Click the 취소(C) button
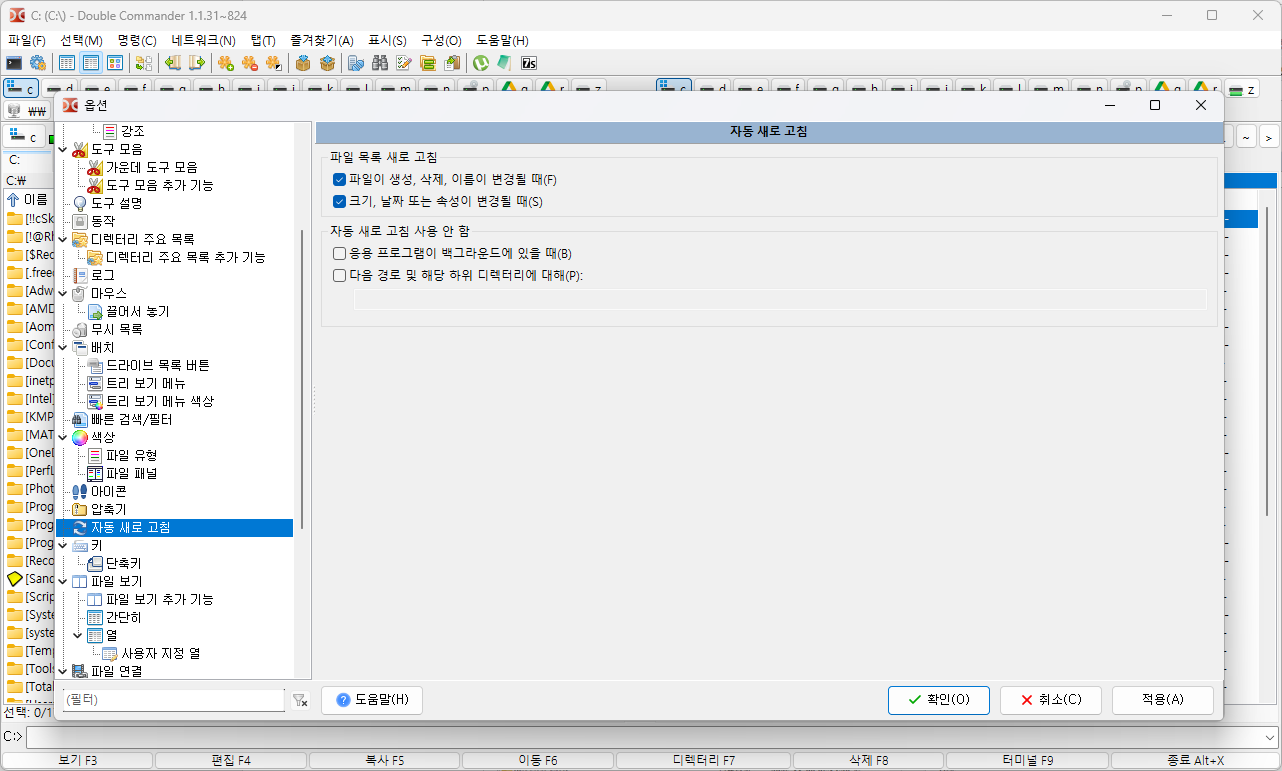This screenshot has width=1282, height=771. click(x=1051, y=700)
